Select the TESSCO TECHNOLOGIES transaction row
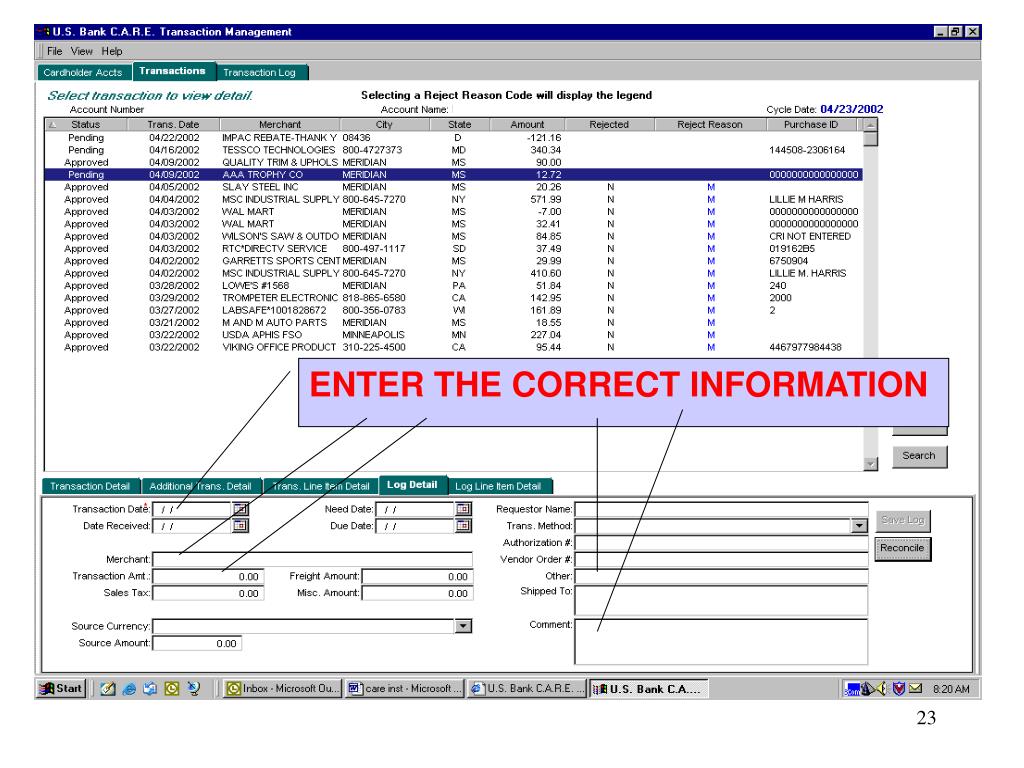1024x768 pixels. (453, 150)
